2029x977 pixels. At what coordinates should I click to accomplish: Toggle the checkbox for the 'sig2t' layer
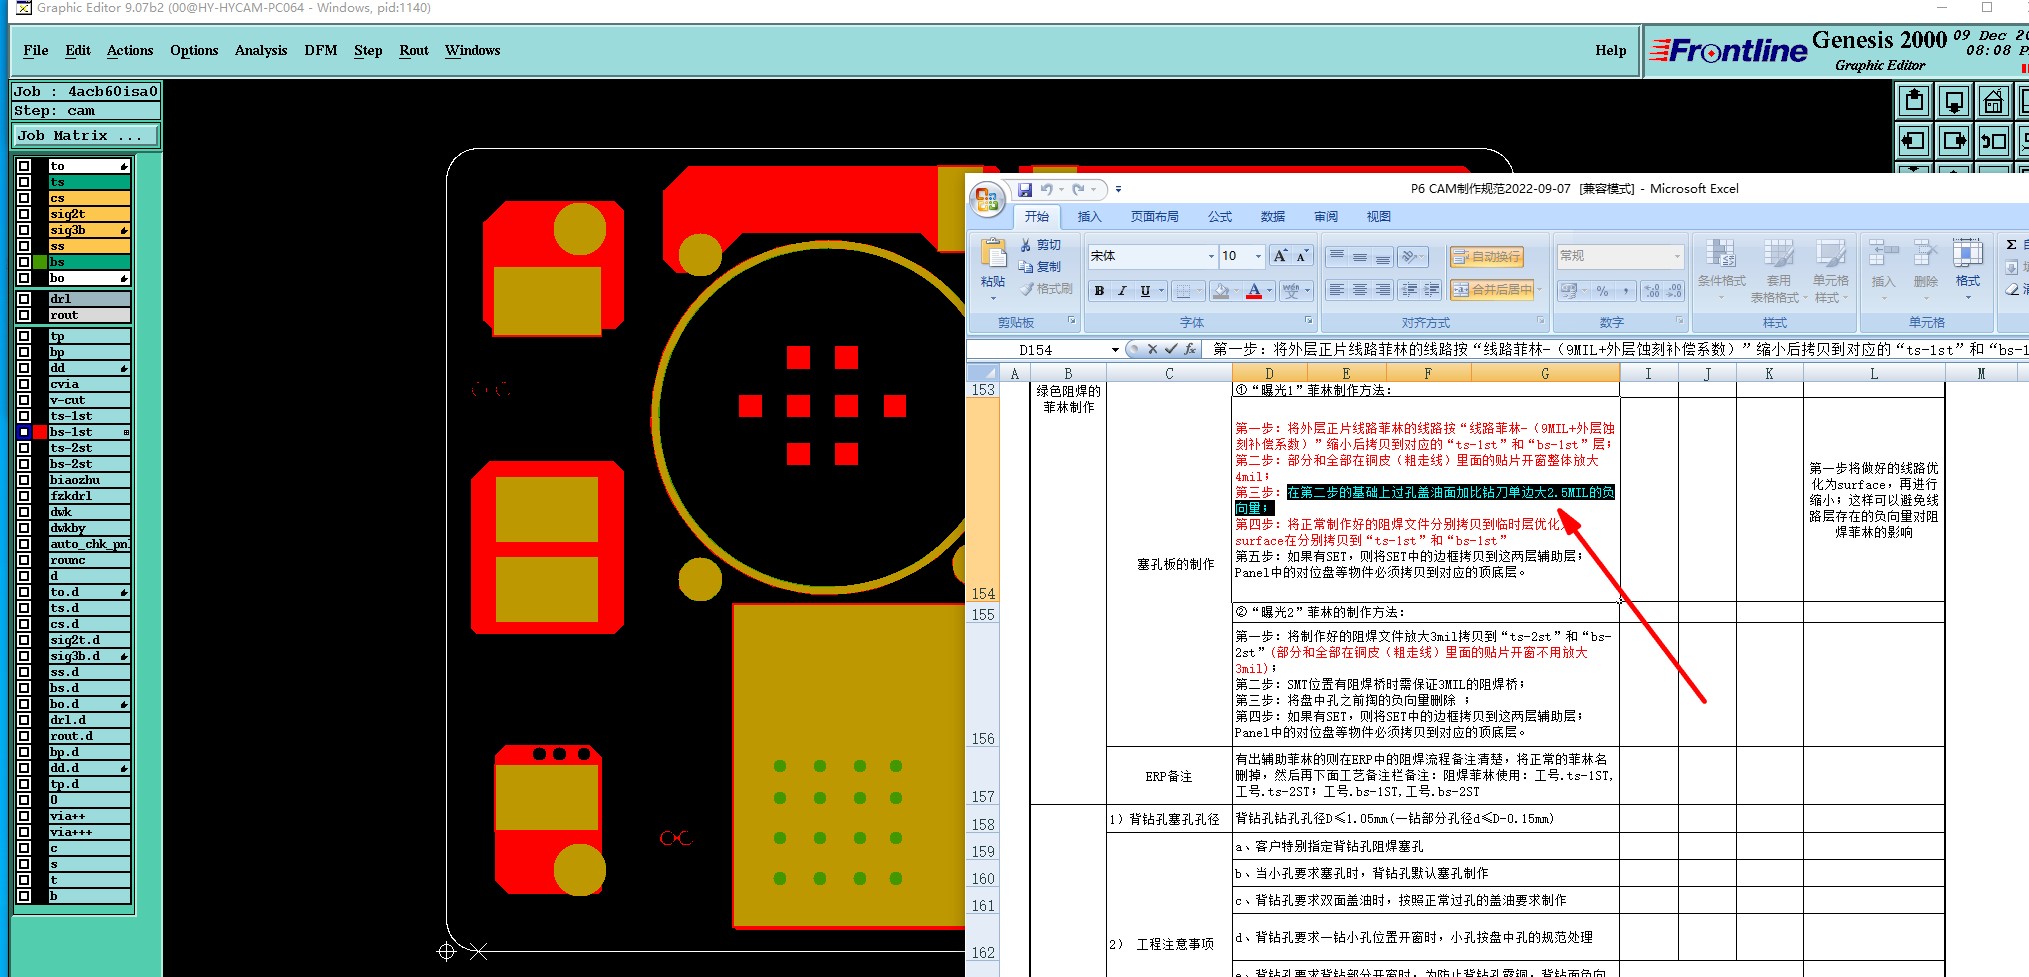[x=24, y=214]
